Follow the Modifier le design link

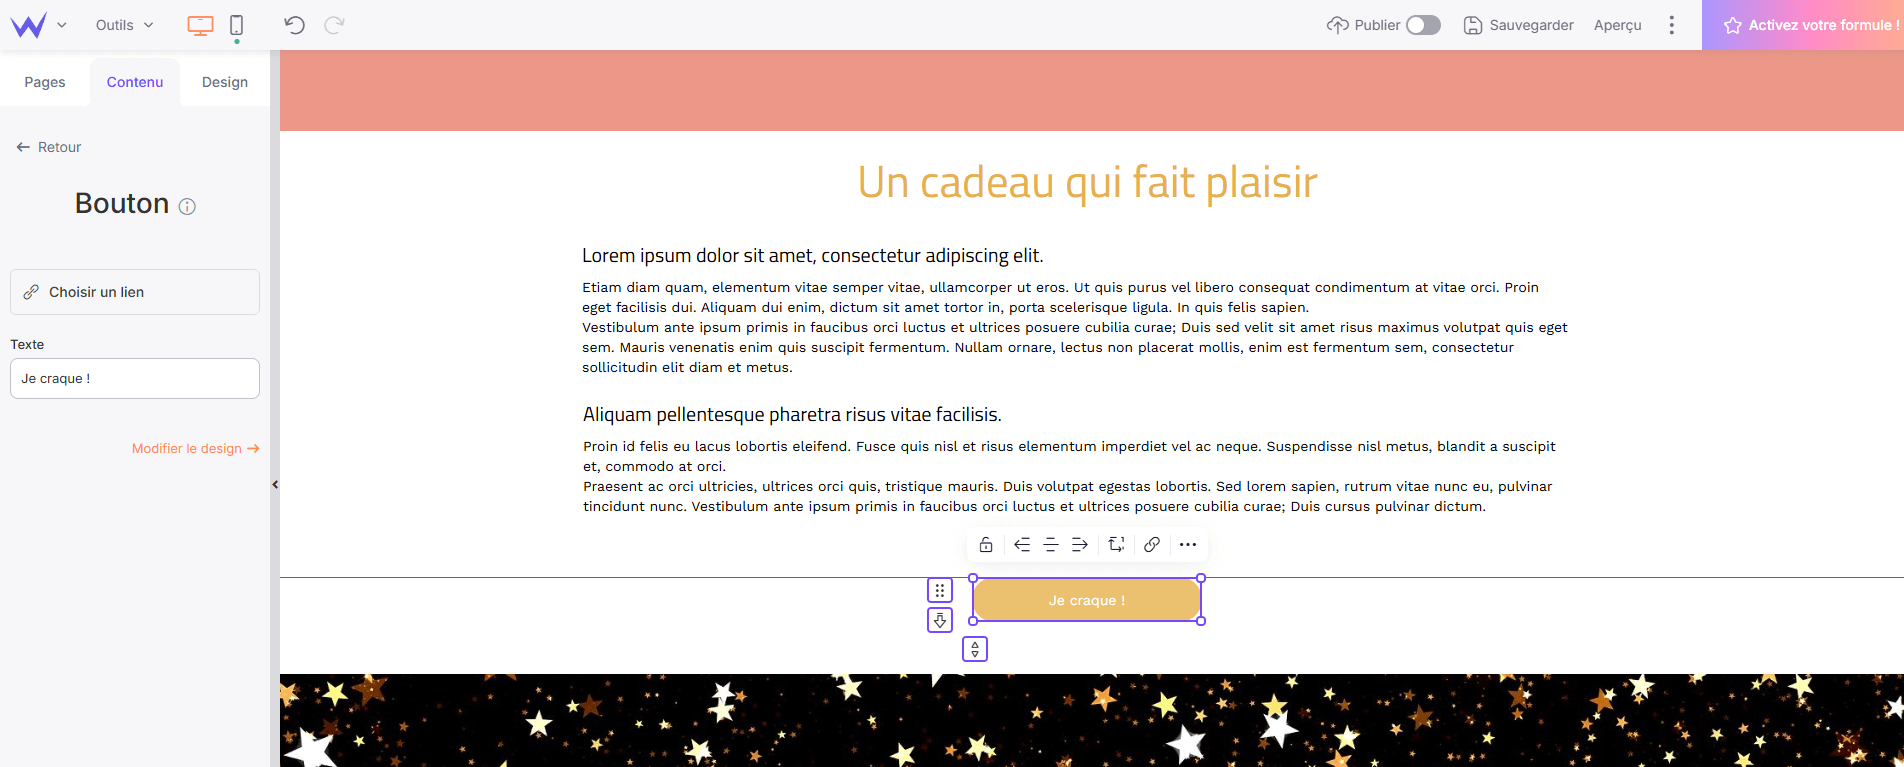(x=195, y=449)
